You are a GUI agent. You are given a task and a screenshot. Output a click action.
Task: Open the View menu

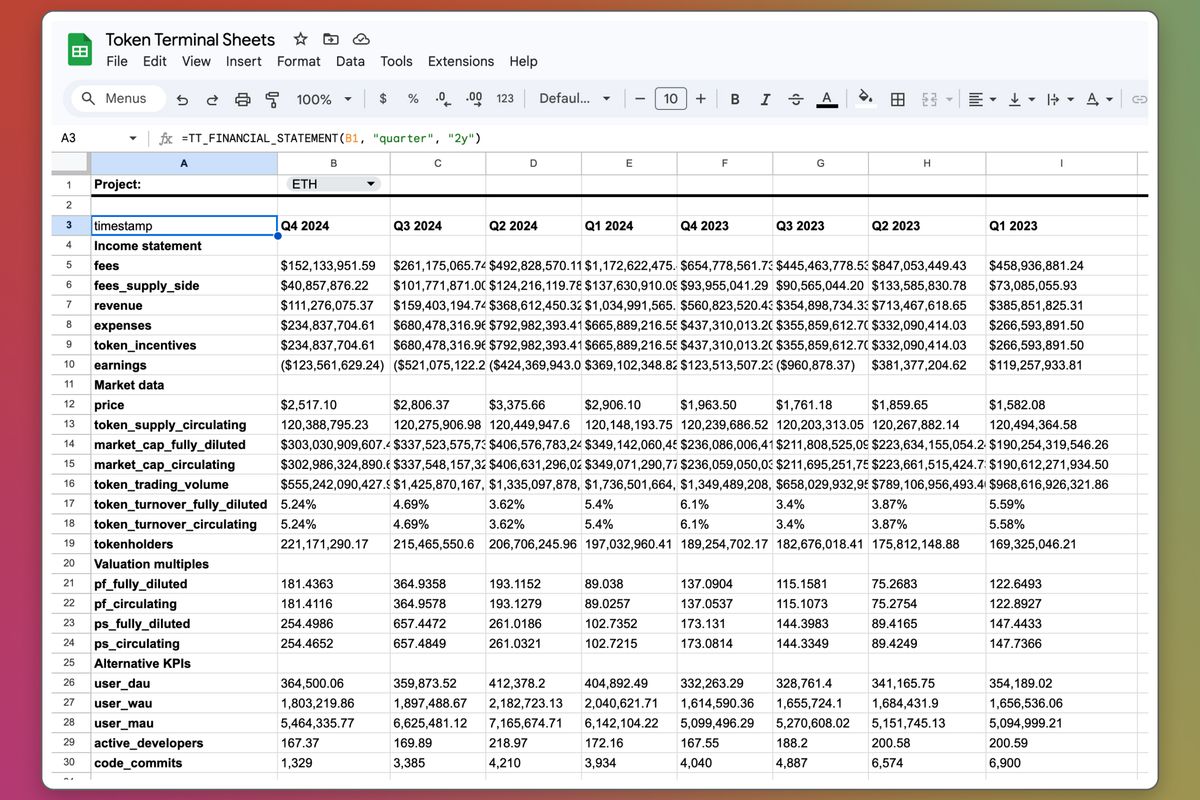point(196,61)
